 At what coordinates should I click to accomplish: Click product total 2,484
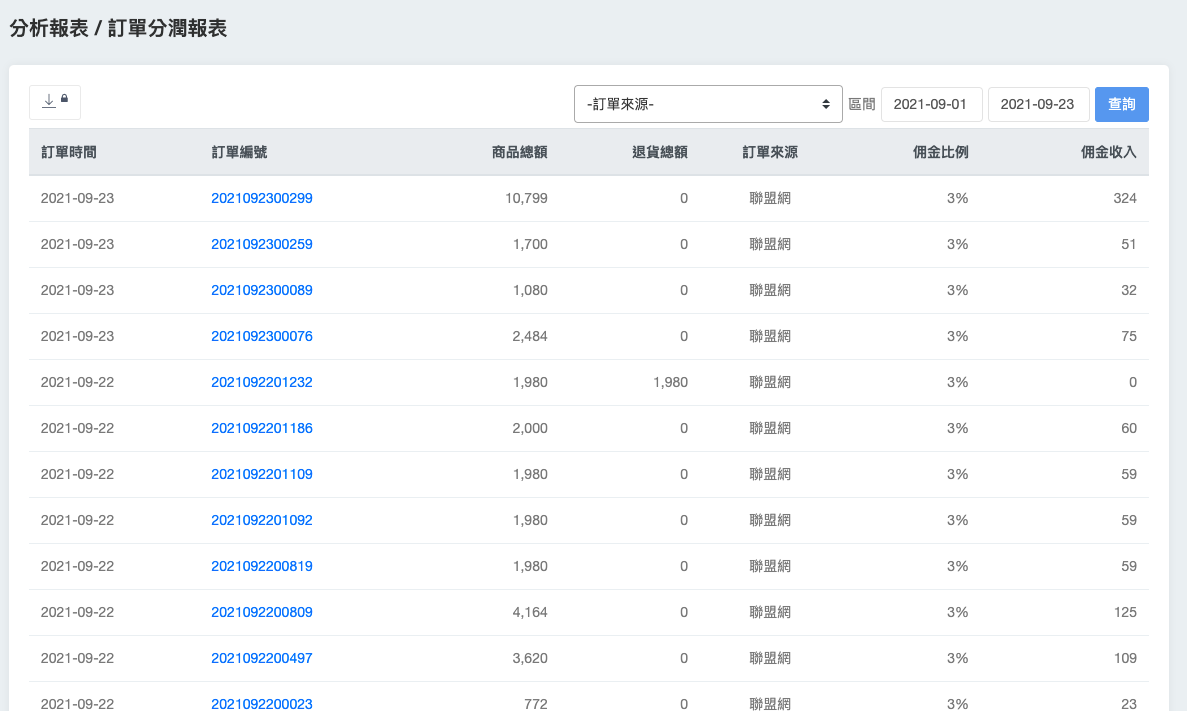point(530,336)
